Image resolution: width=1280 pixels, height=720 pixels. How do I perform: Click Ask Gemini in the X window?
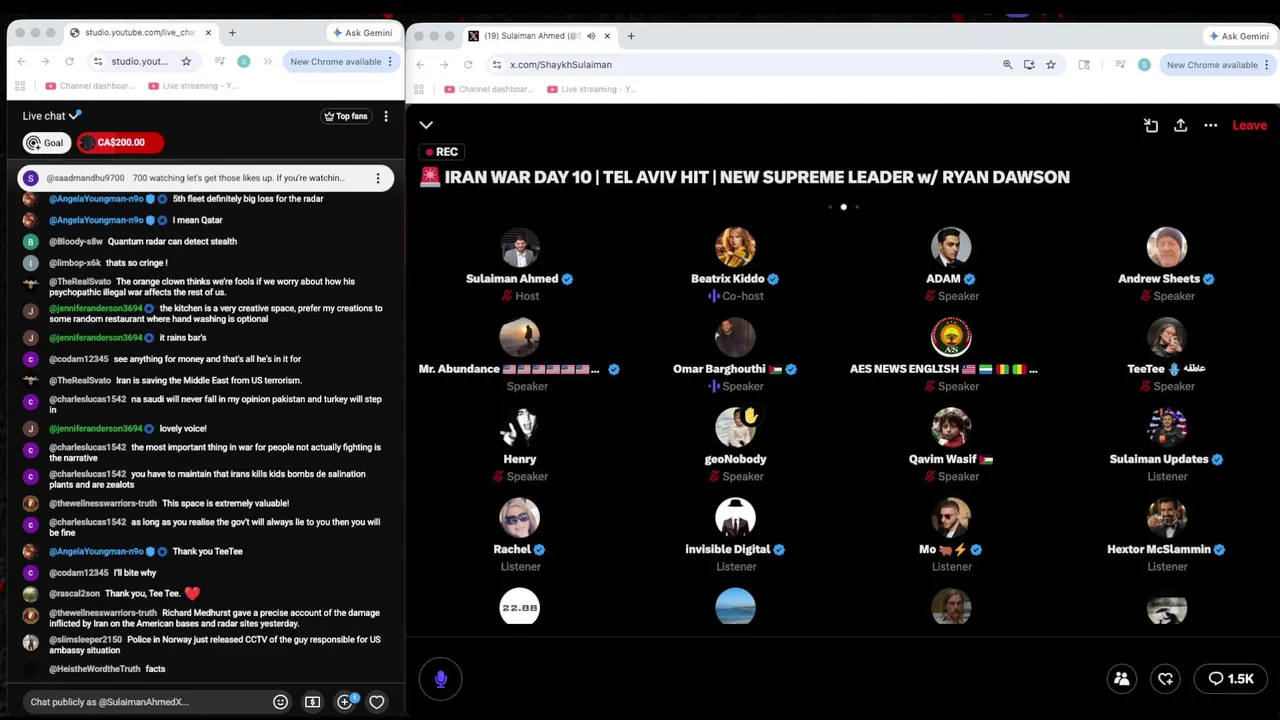pyautogui.click(x=1238, y=36)
